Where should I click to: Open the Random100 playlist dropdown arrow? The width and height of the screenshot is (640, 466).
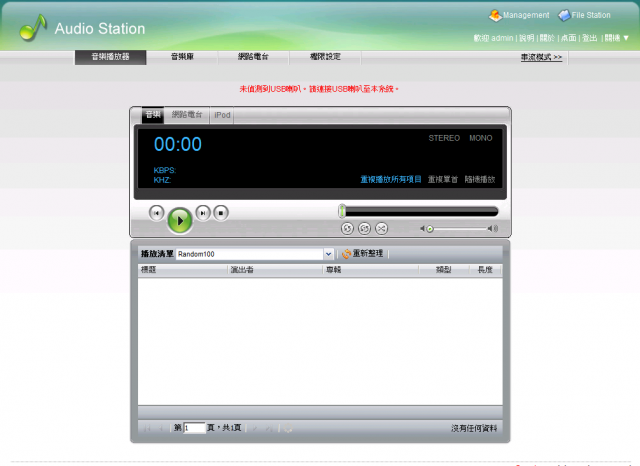point(329,254)
